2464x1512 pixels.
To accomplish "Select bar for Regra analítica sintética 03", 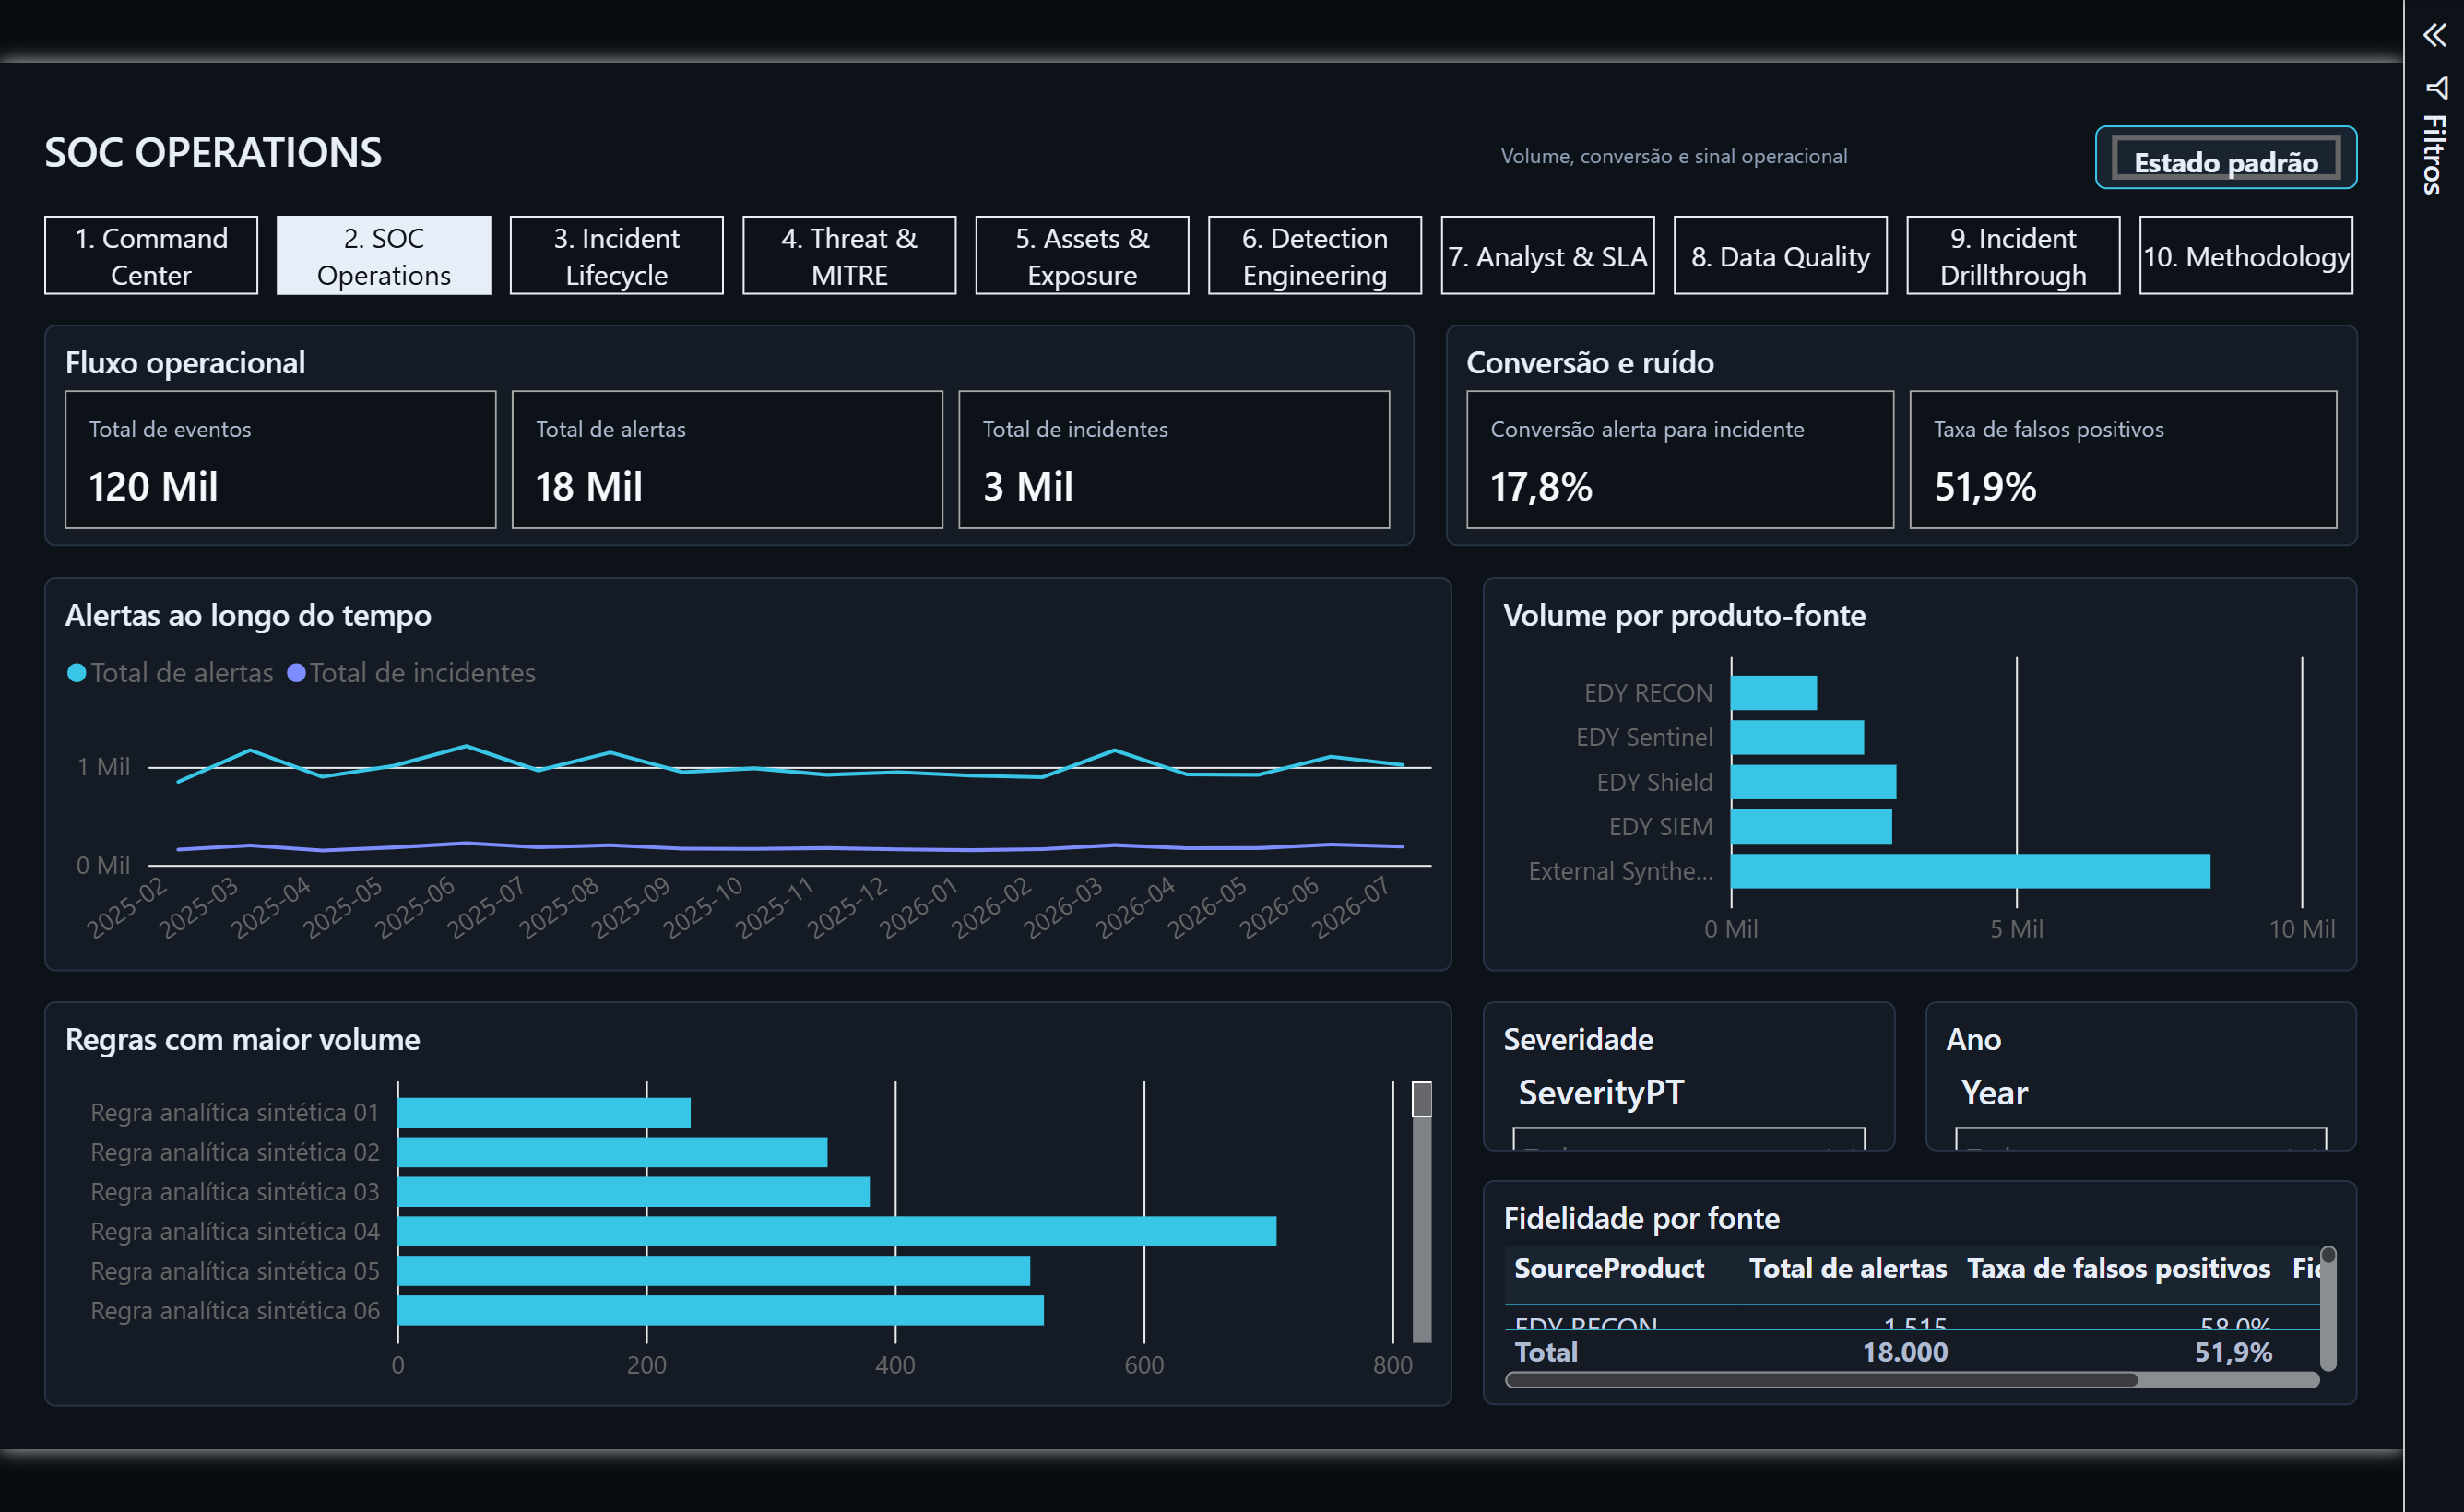I will pyautogui.click(x=634, y=1192).
